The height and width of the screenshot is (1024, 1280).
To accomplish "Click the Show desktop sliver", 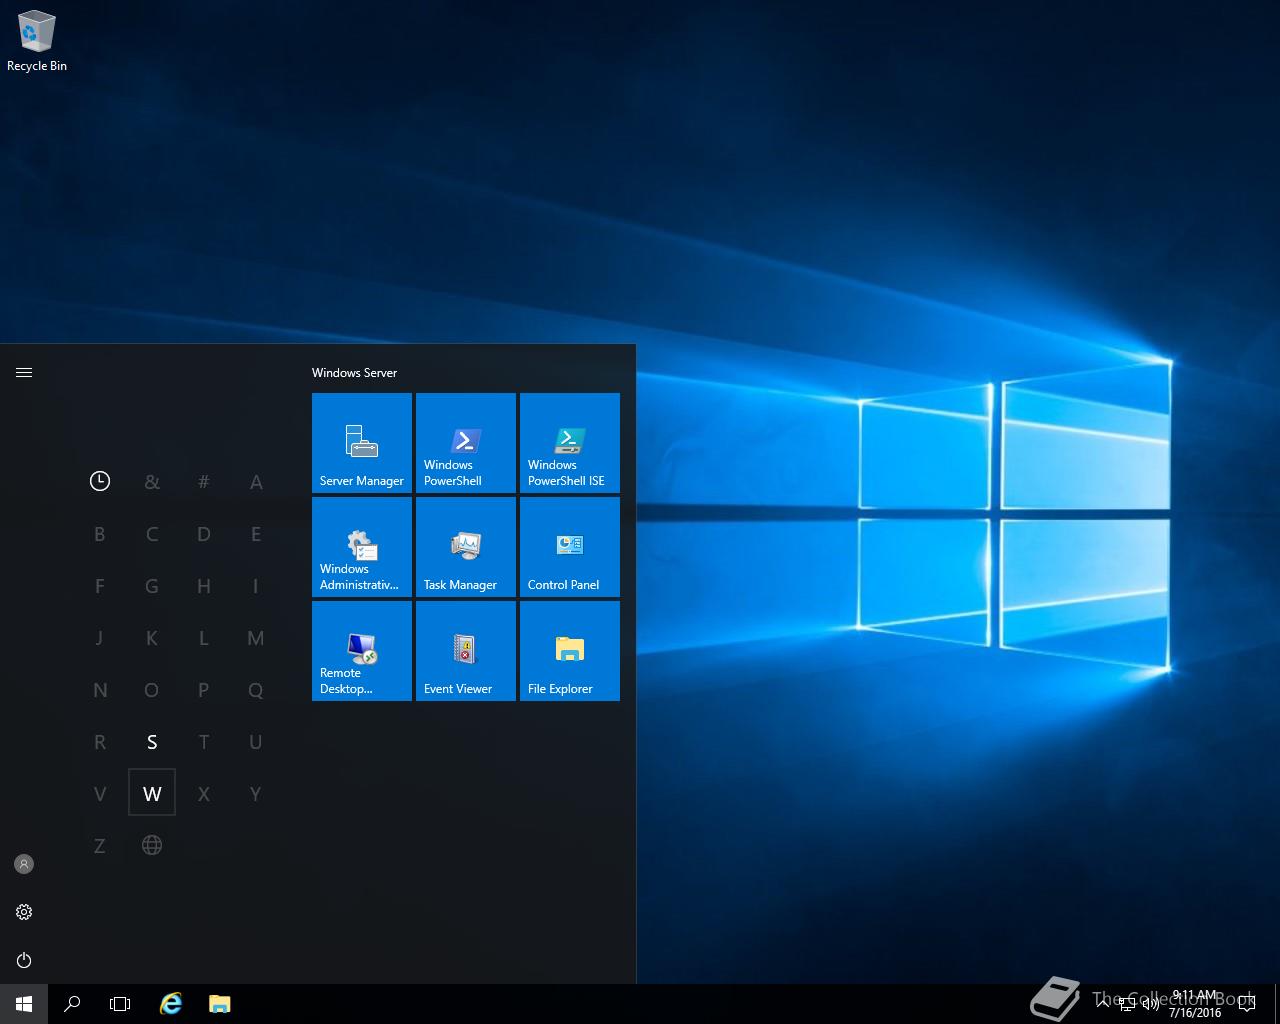I will (x=1277, y=1004).
